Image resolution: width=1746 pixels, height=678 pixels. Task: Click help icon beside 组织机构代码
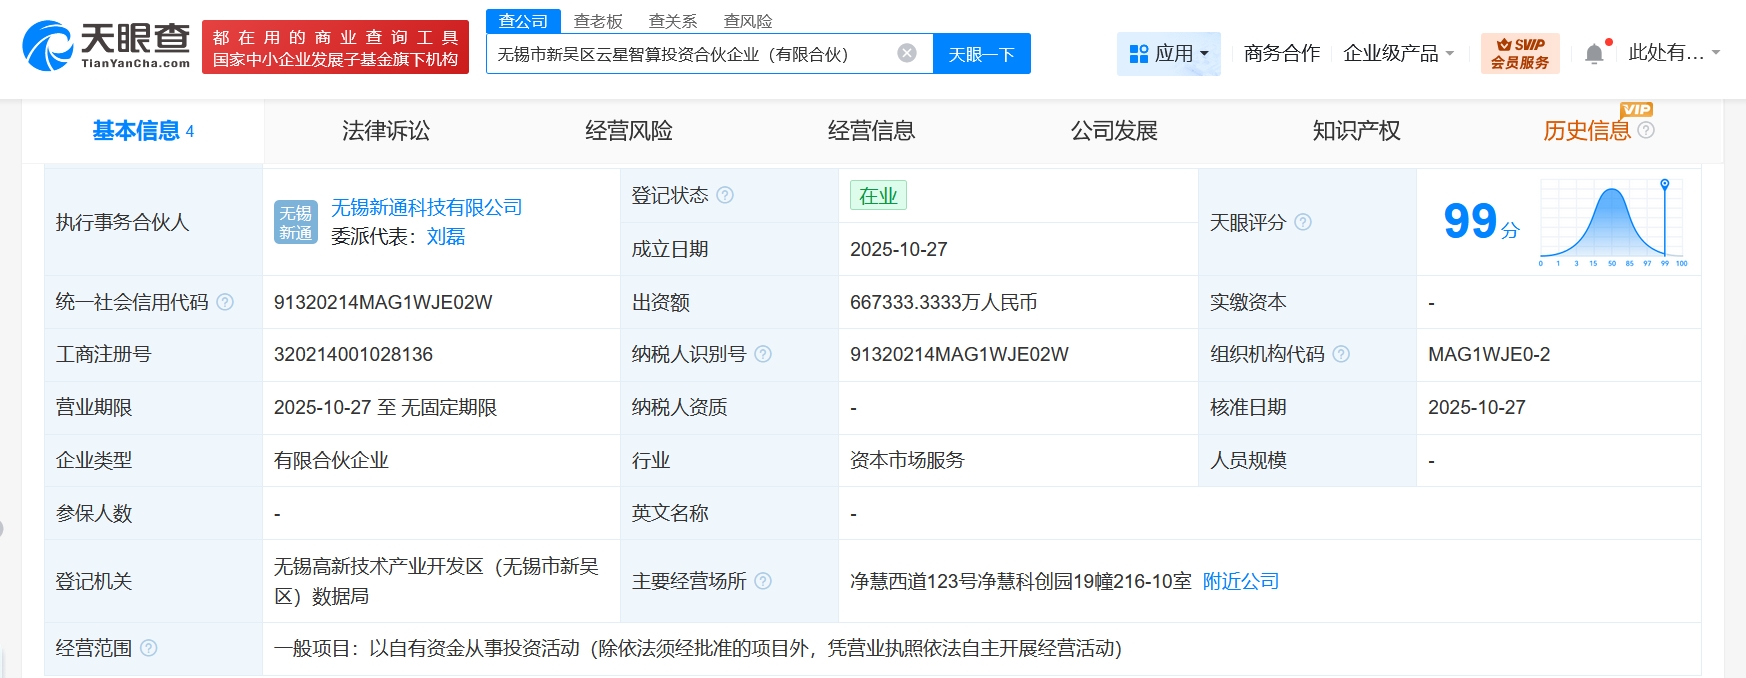pyautogui.click(x=1342, y=354)
